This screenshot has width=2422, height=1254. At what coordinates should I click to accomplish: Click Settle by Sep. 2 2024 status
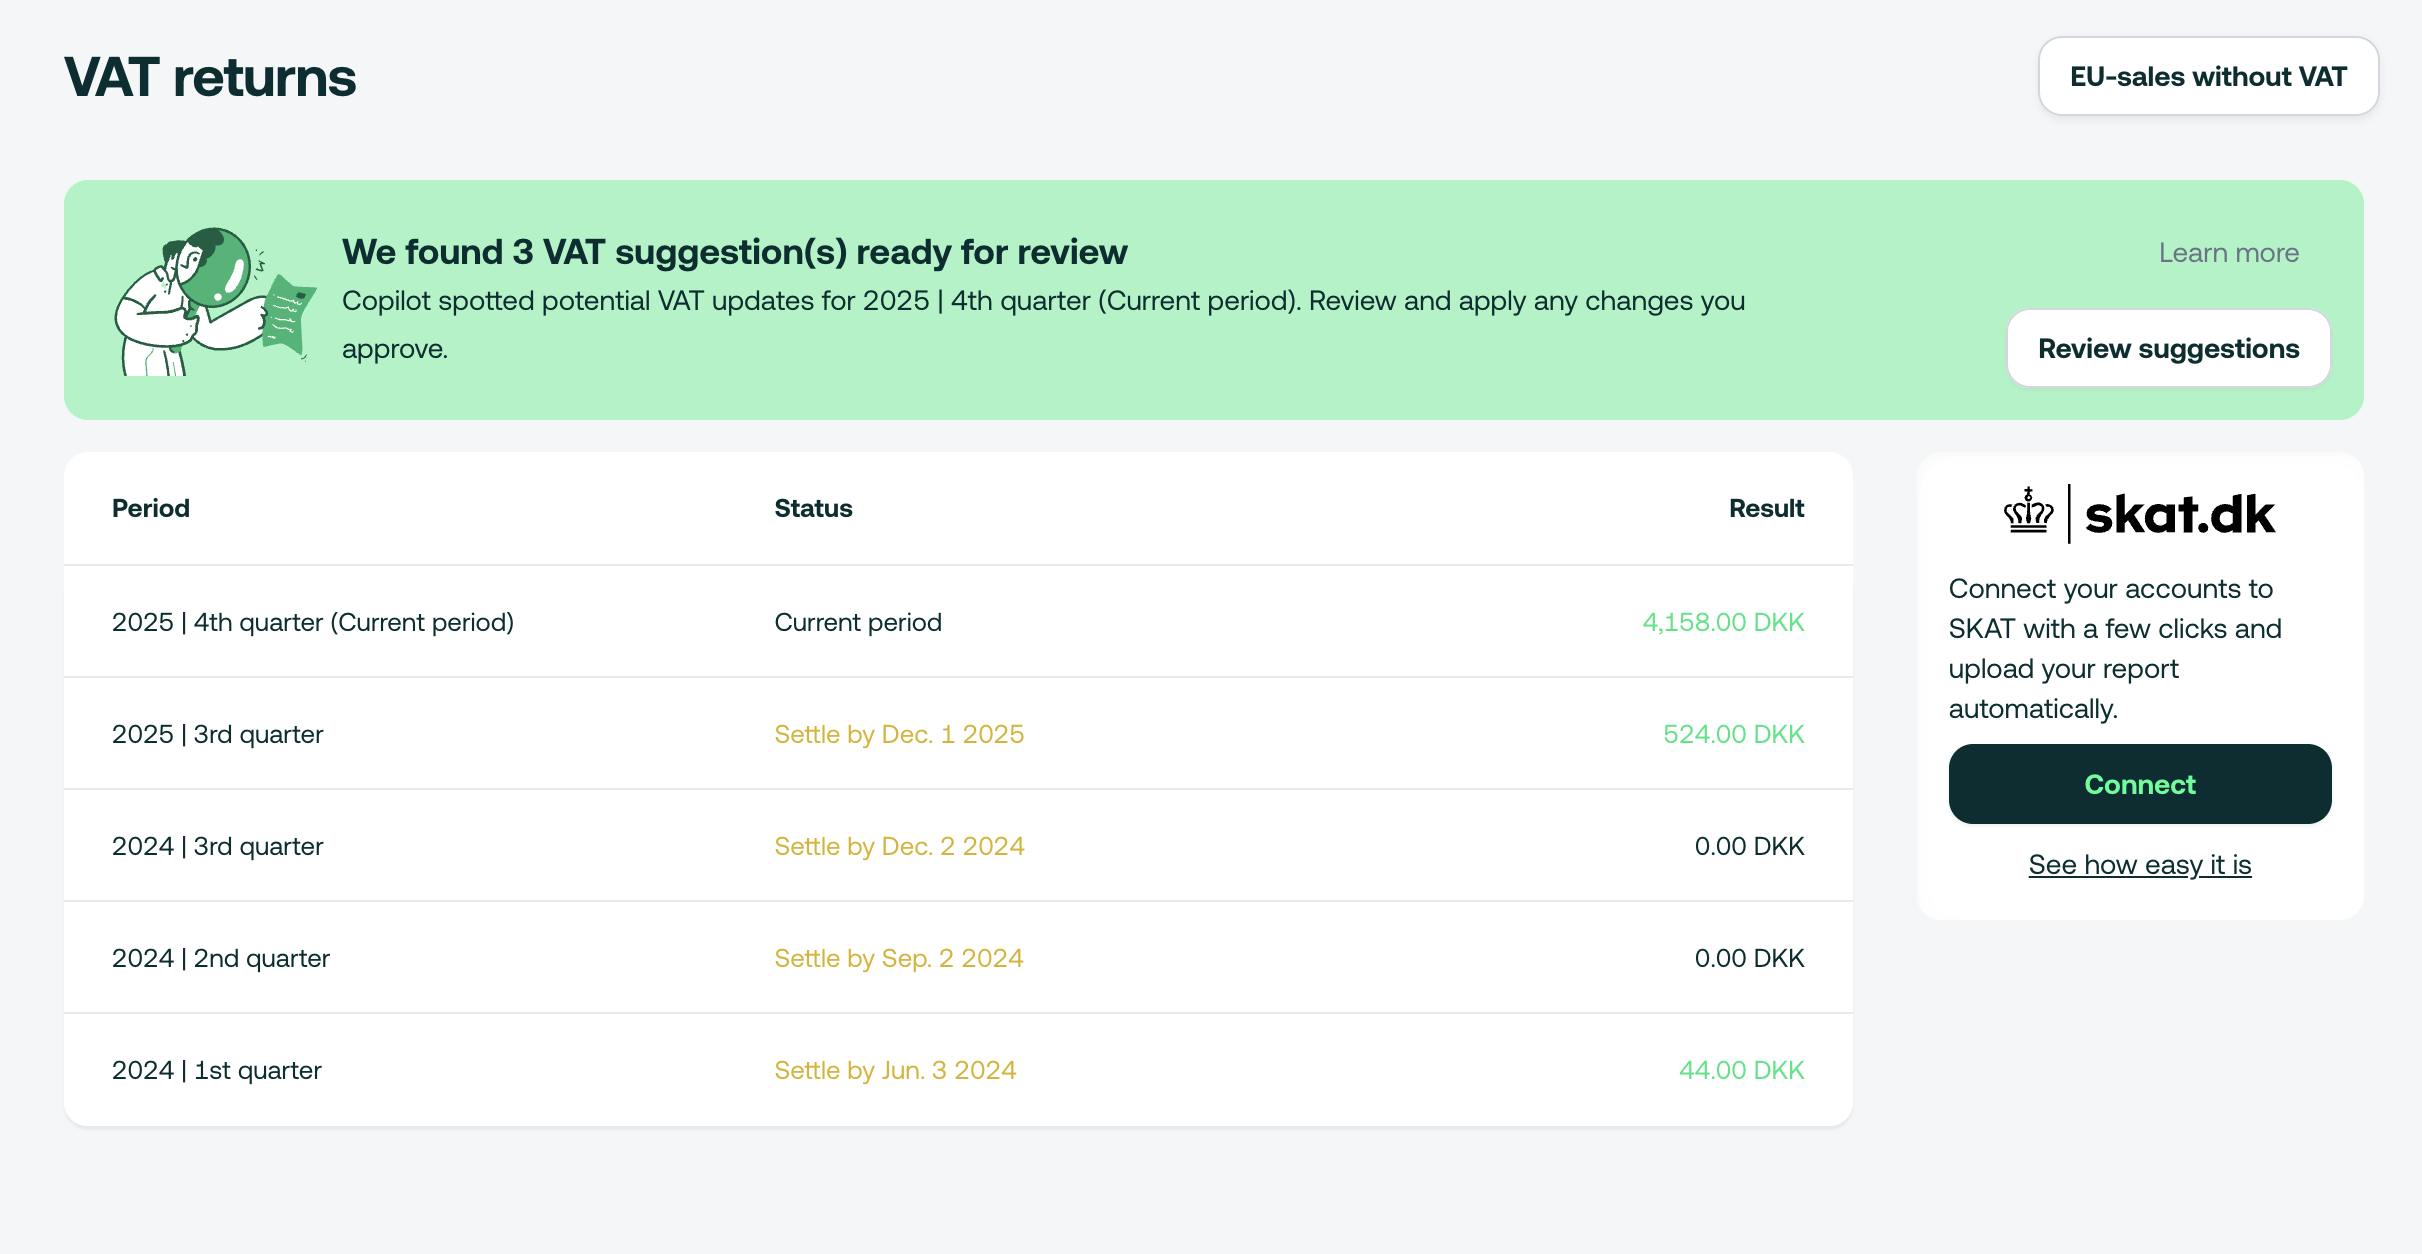(899, 958)
